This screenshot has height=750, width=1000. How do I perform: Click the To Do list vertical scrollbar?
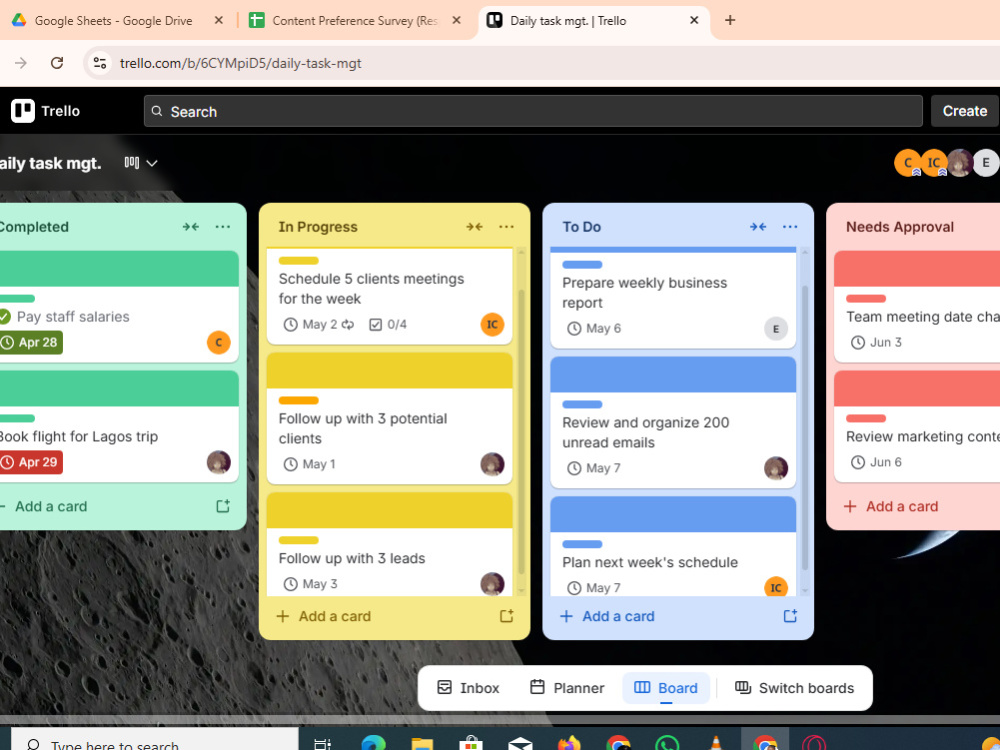click(805, 428)
